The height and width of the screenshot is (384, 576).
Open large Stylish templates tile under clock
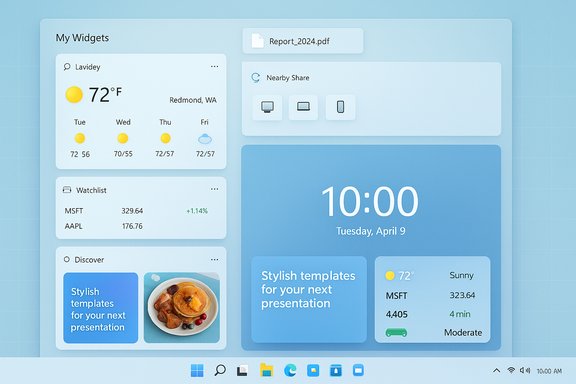(x=309, y=299)
